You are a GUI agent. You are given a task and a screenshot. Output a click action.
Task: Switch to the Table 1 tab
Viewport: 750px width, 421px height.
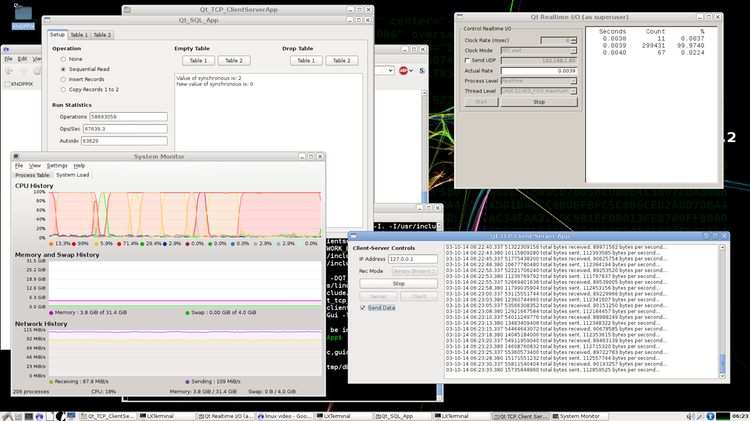[79, 35]
